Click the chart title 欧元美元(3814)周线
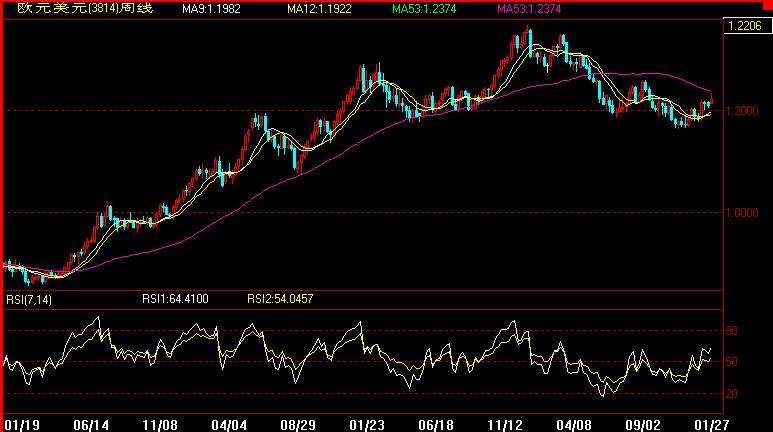Screen dimensions: 773x432 point(85,8)
